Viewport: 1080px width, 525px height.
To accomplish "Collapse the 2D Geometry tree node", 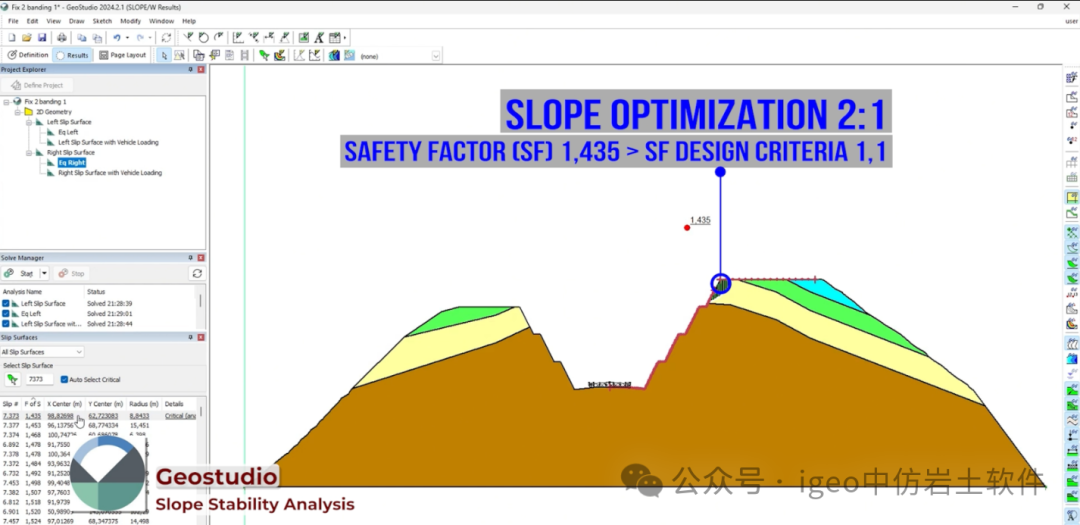I will (x=18, y=112).
